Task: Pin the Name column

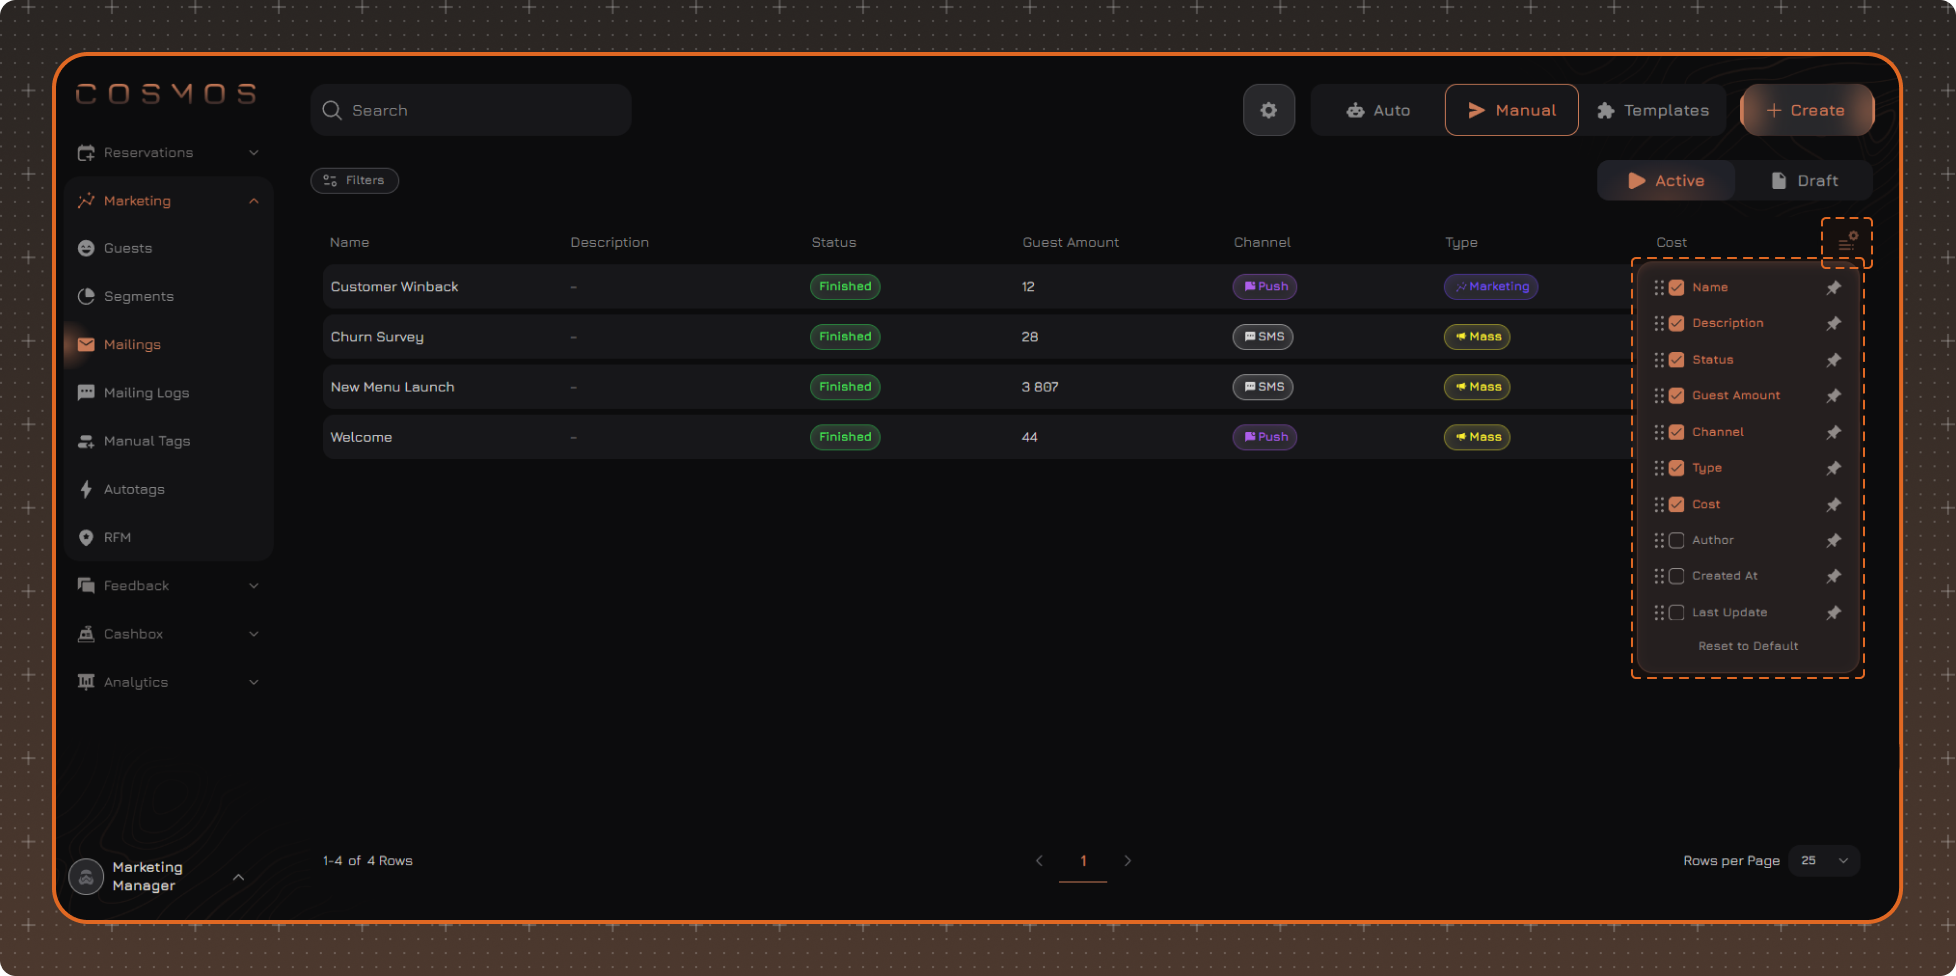Action: tap(1833, 288)
